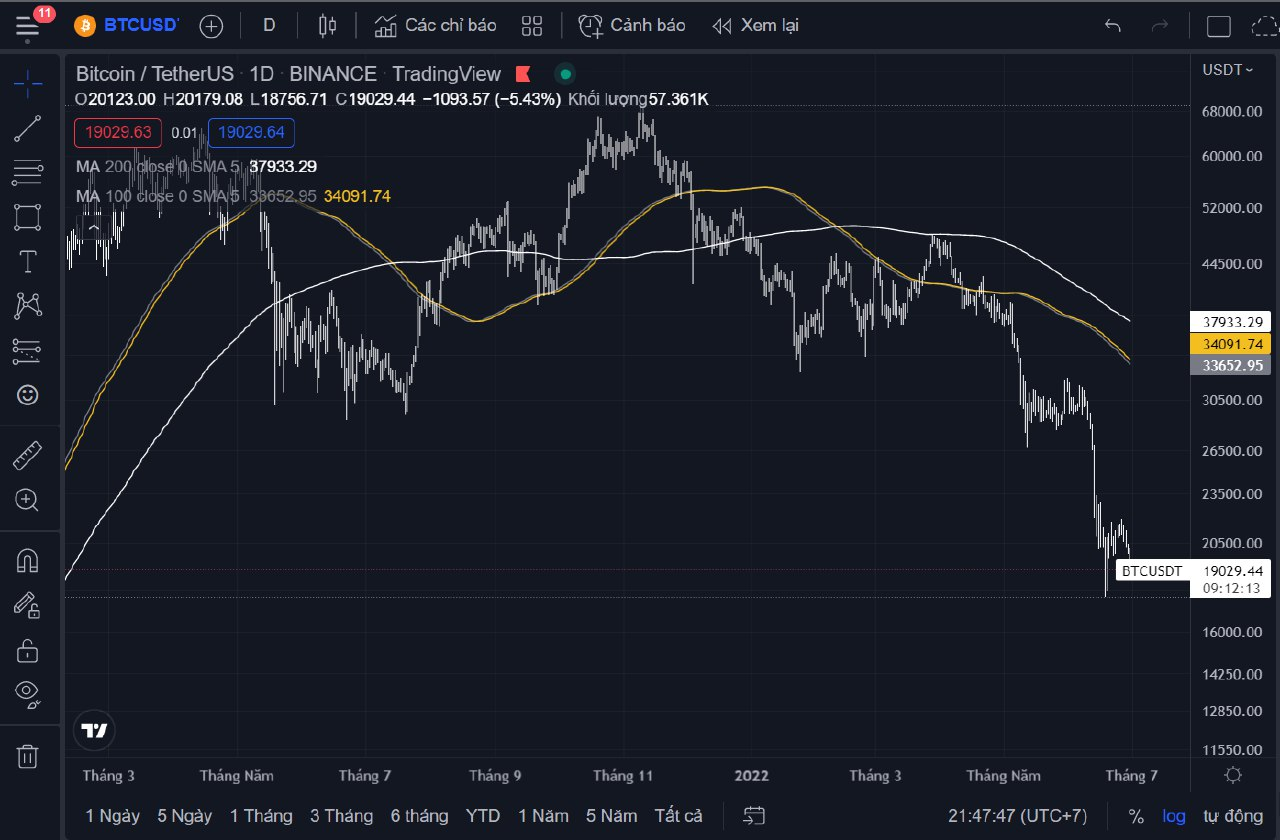This screenshot has width=1280, height=840.
Task: Toggle percent scale %
Action: coord(1136,816)
